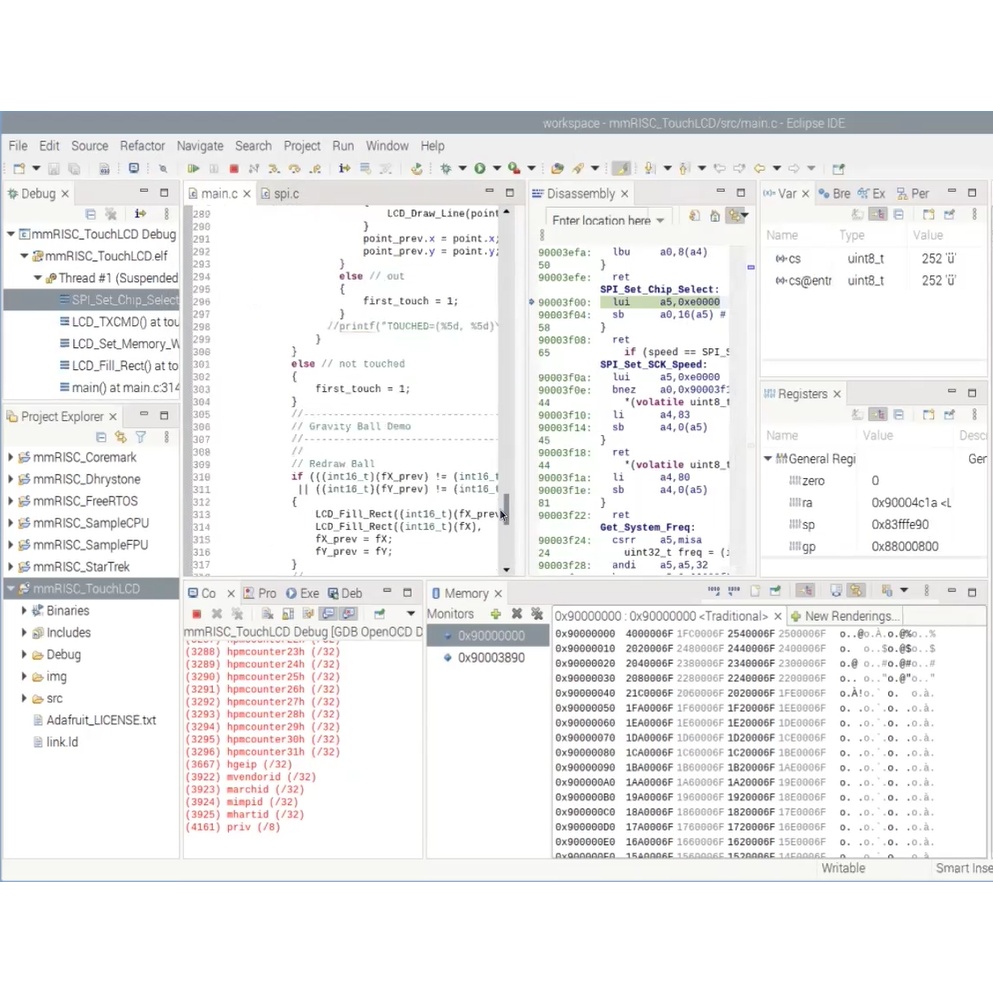Select the LCD_Fill_Rect() stack frame

118,366
